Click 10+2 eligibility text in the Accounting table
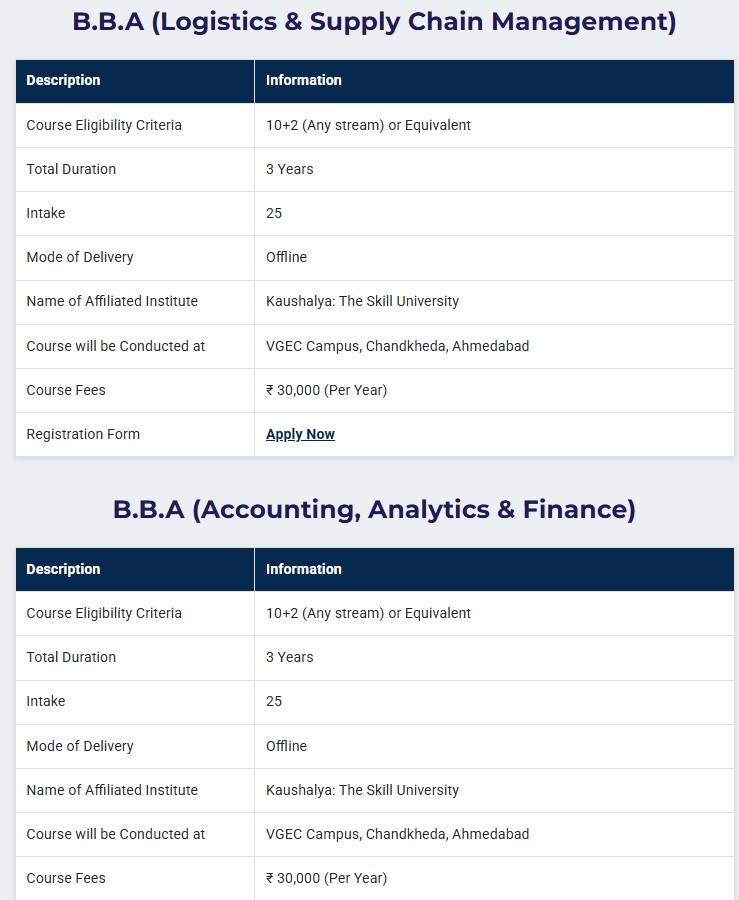The image size is (739, 900). [368, 613]
